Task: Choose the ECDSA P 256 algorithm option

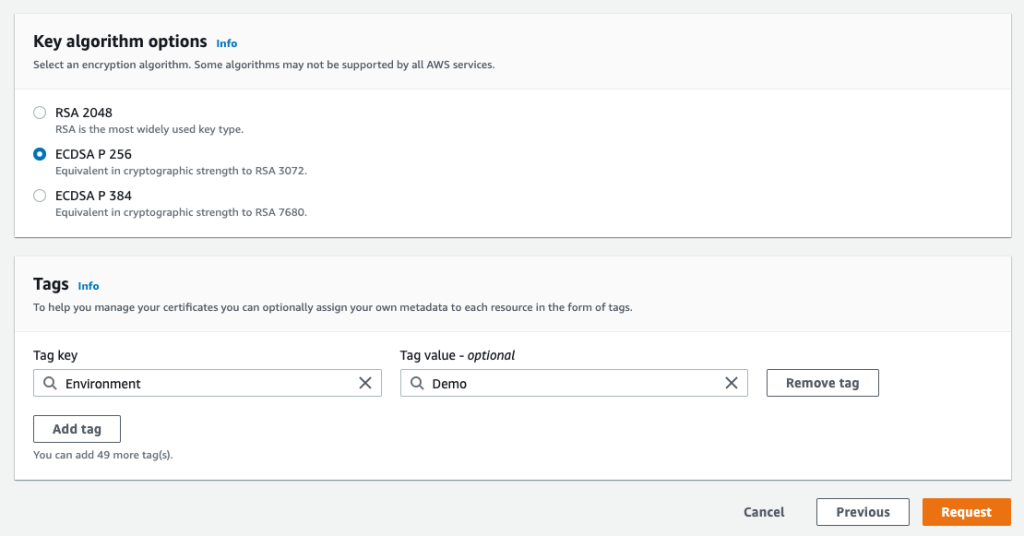Action: pos(40,154)
